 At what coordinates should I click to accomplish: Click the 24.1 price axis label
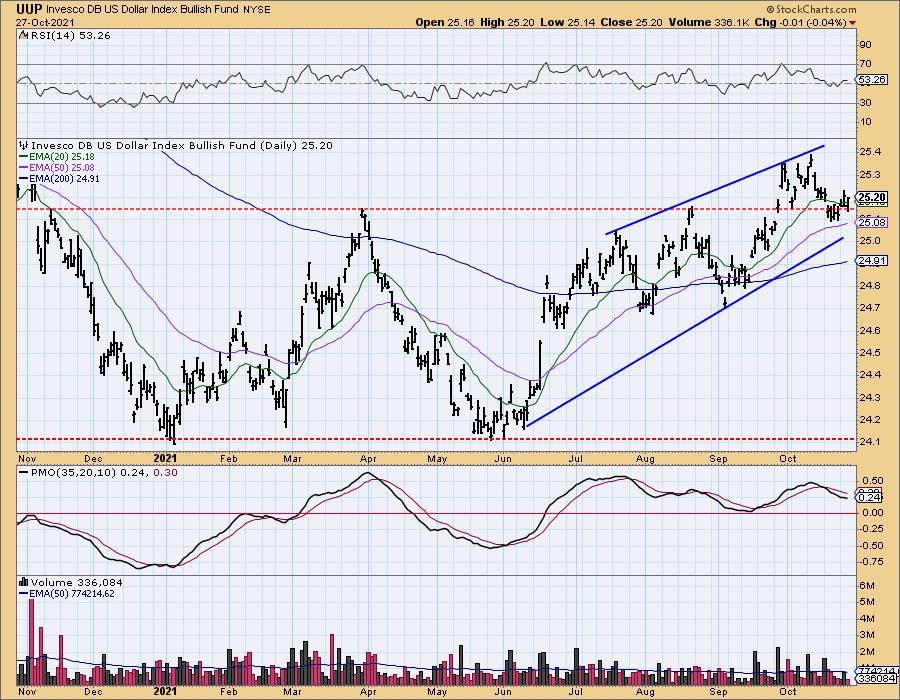870,442
